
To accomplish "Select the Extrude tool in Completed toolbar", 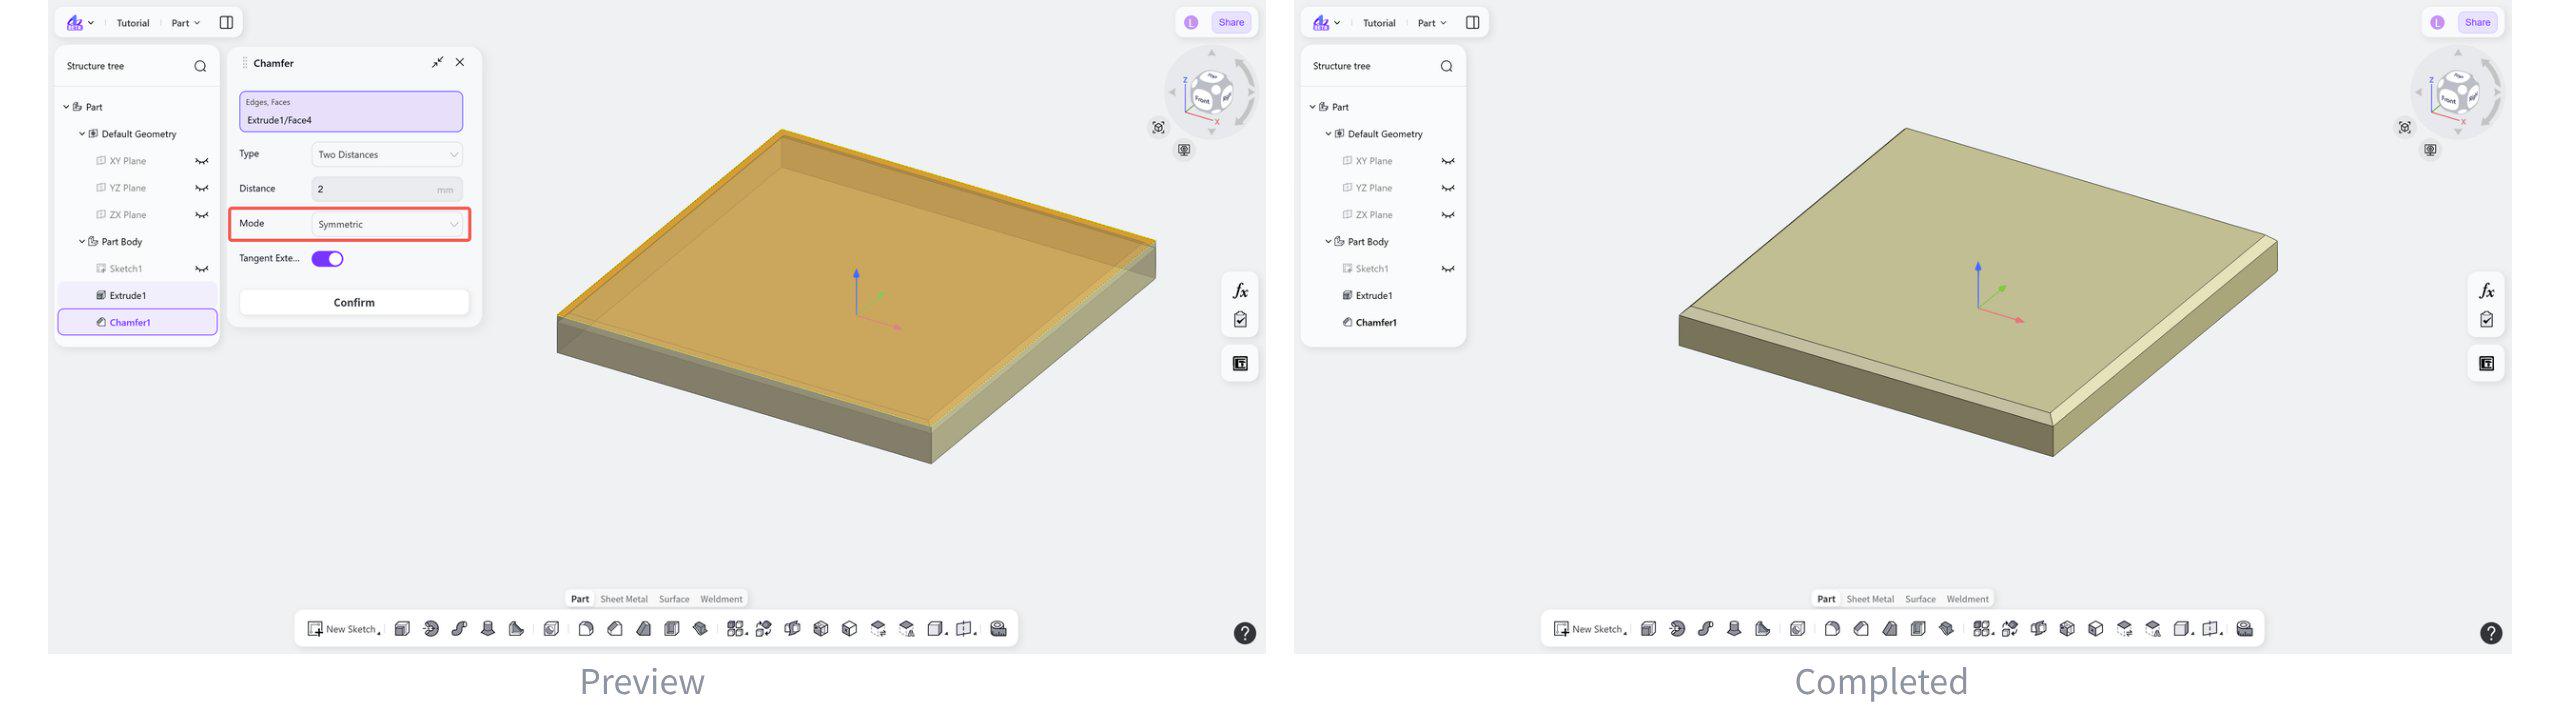I will 1648,629.
